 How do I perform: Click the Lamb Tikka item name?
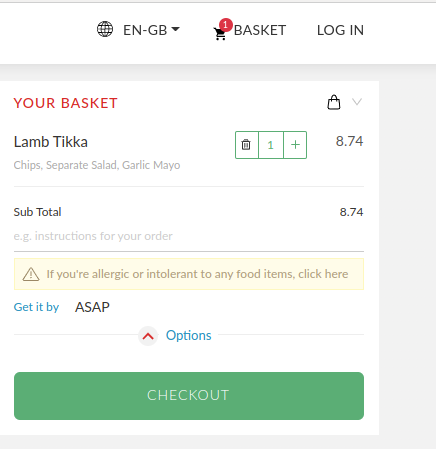51,142
